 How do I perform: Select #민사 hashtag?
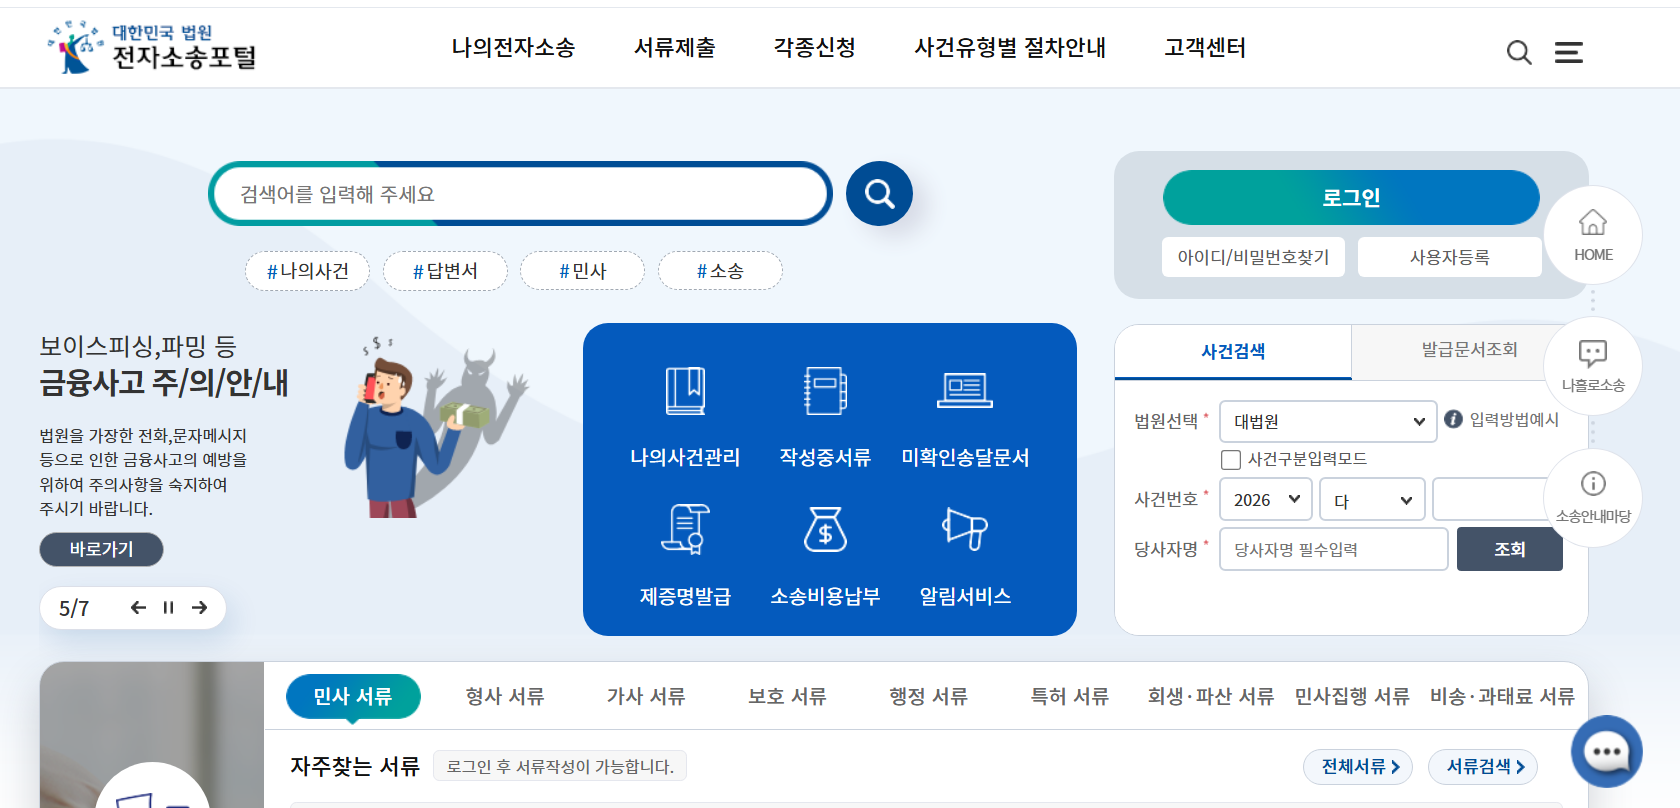tap(582, 271)
